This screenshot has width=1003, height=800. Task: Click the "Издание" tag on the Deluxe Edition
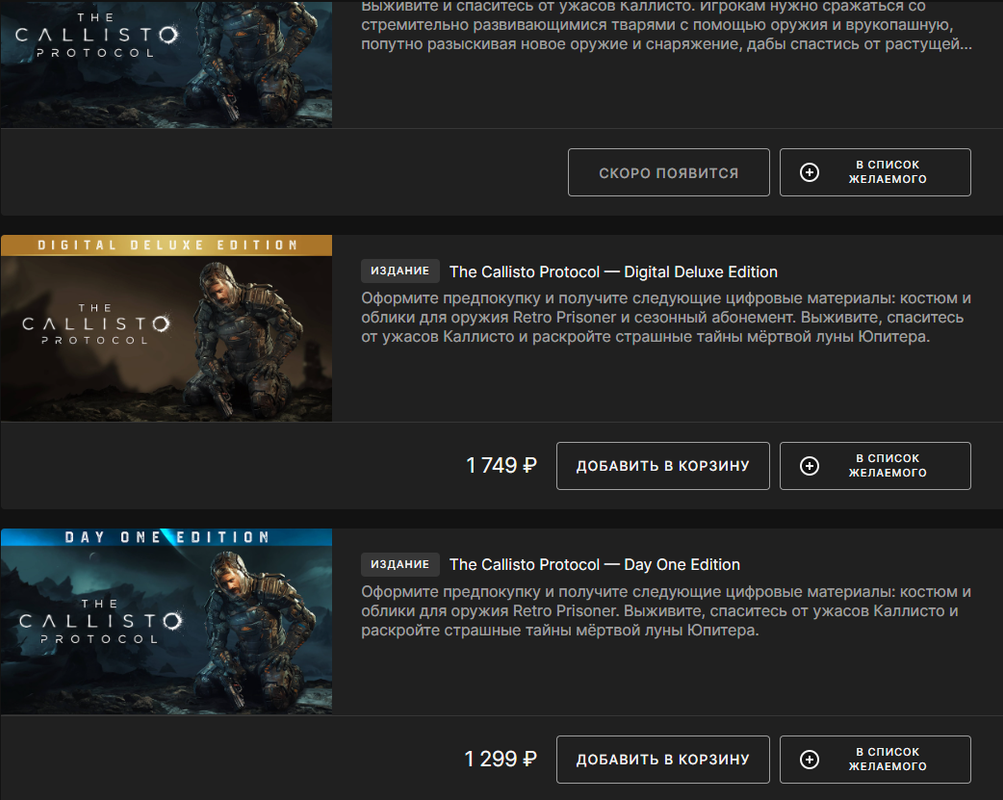400,271
